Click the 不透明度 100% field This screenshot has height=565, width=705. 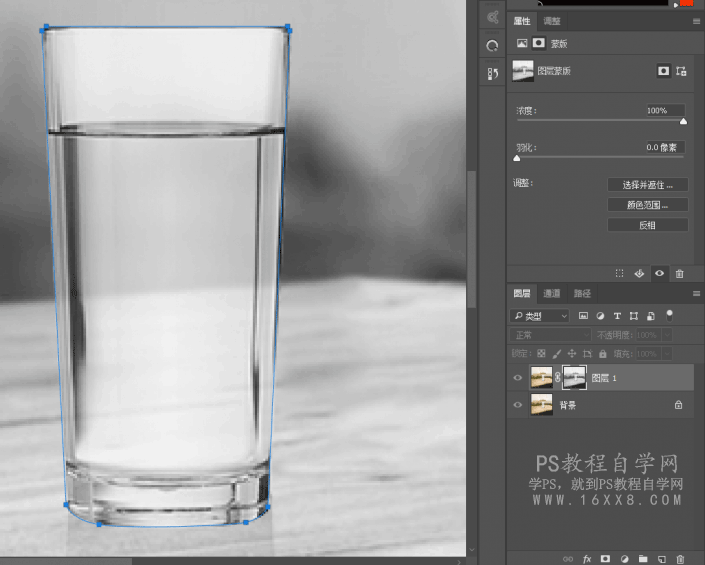pyautogui.click(x=649, y=335)
